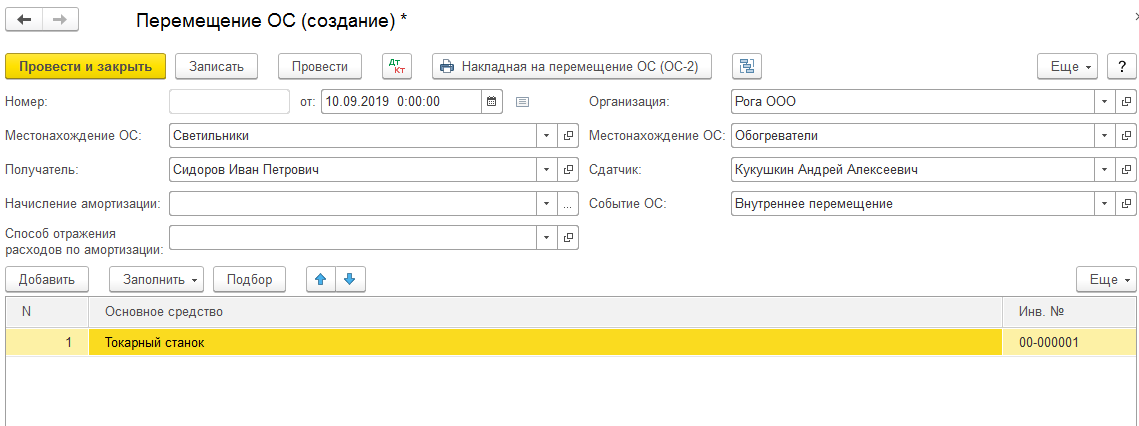Expand the Начисление амортизации dropdown

[x=546, y=203]
